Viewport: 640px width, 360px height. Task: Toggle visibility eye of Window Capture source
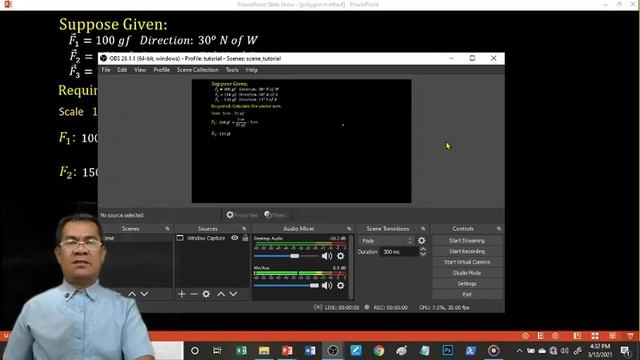point(235,238)
